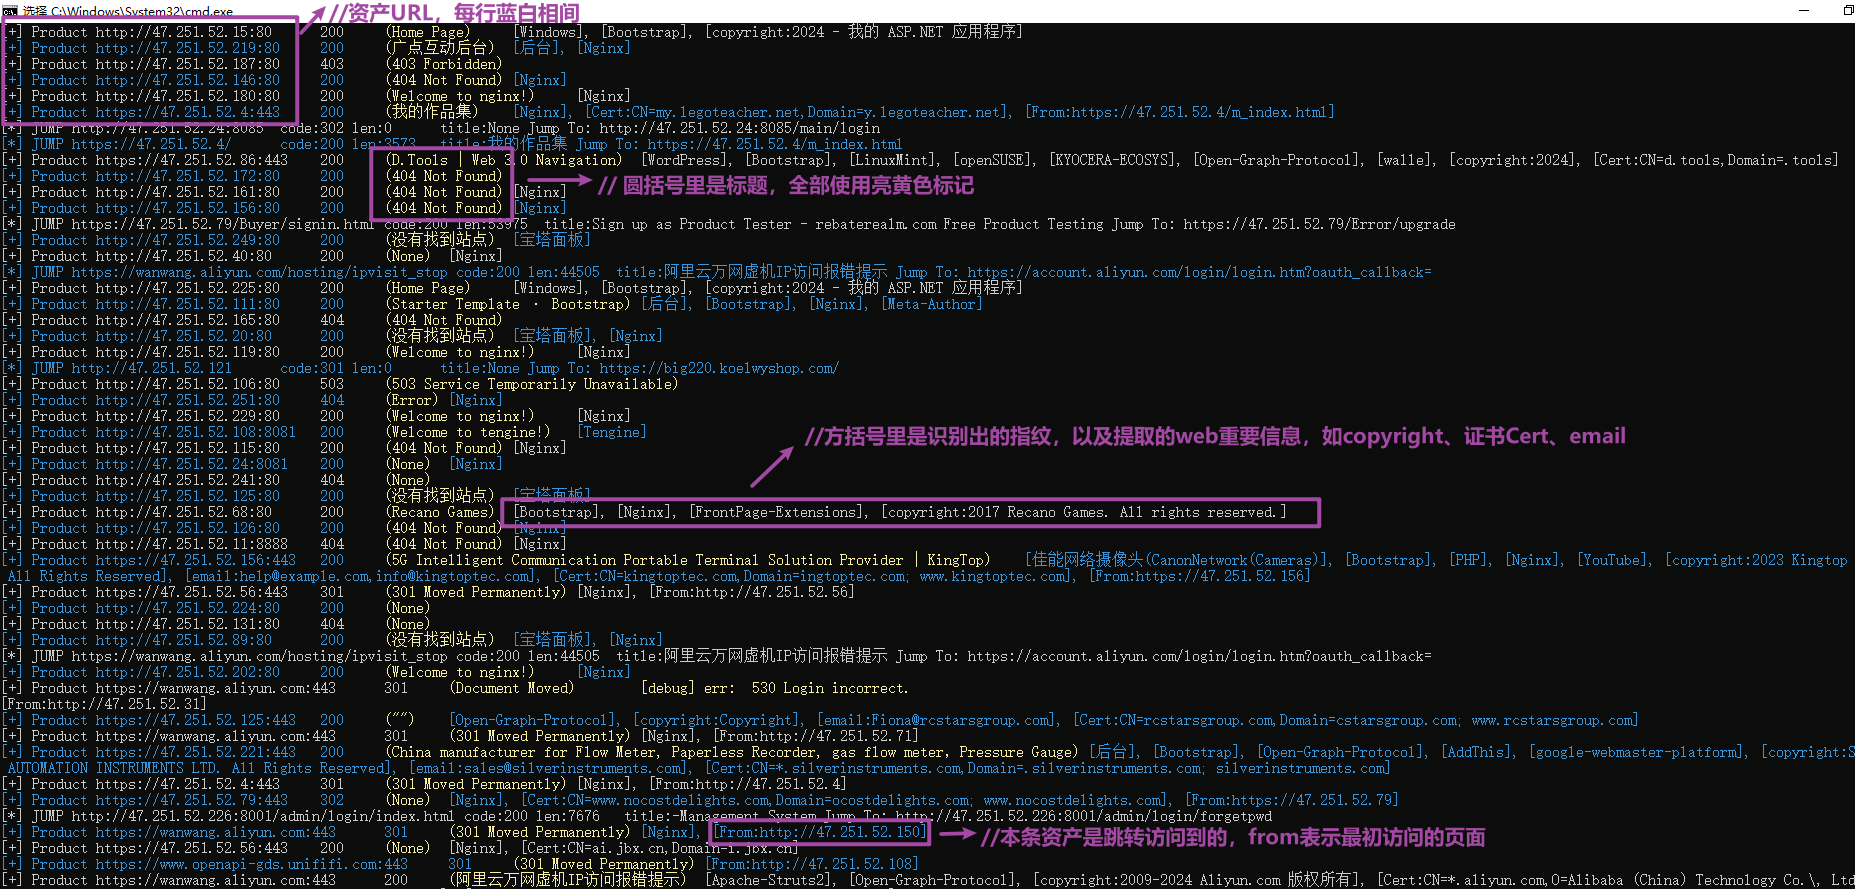Click the link https://big220.koelwyshop.com/
This screenshot has width=1855, height=889.
click(x=719, y=368)
